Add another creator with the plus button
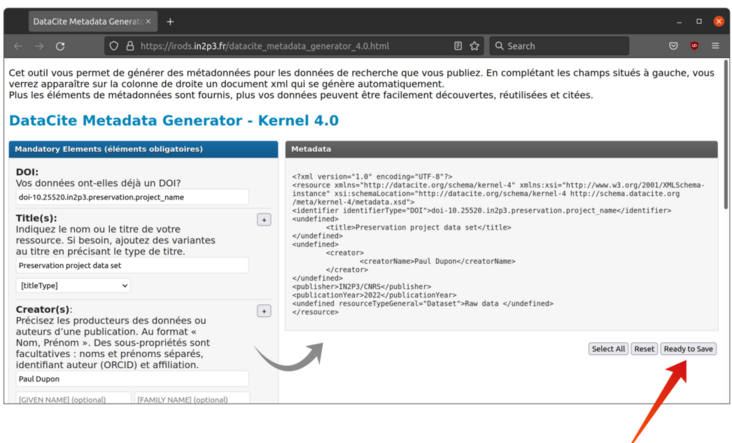 pos(264,311)
